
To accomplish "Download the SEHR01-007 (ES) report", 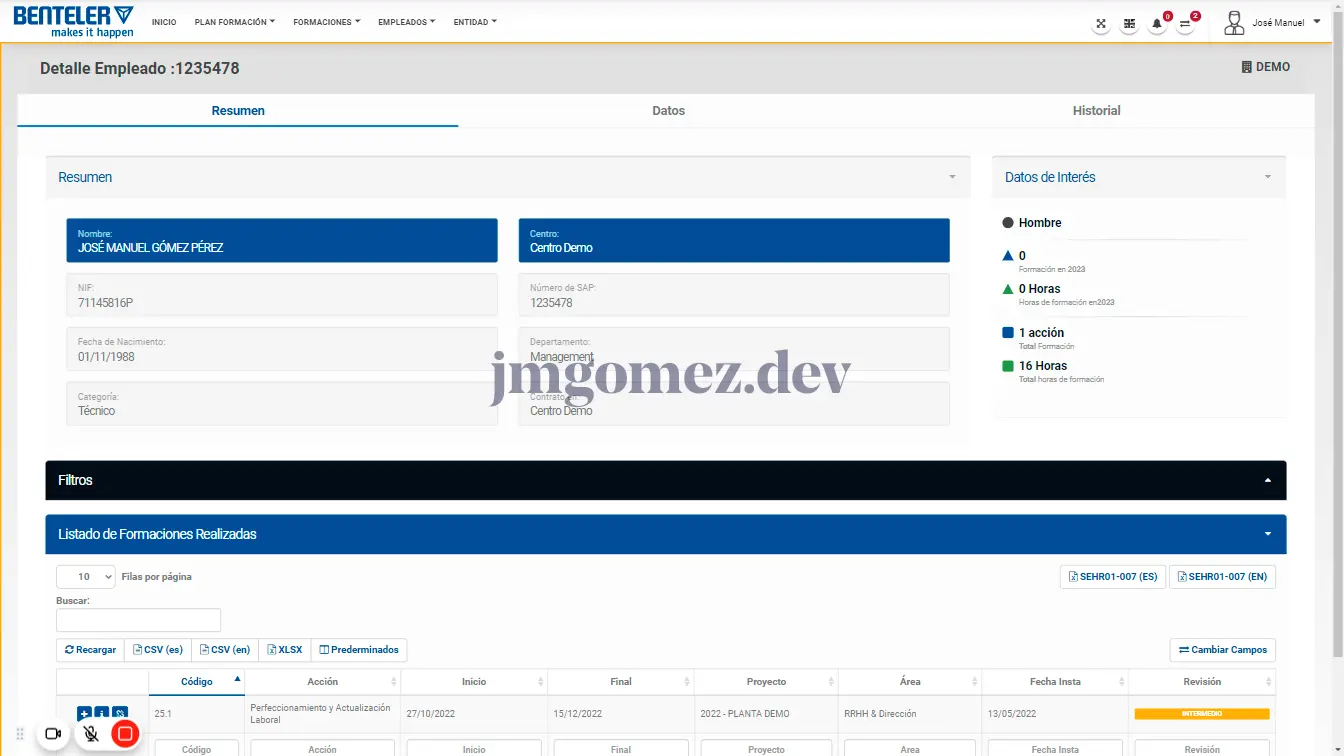I will [1112, 577].
